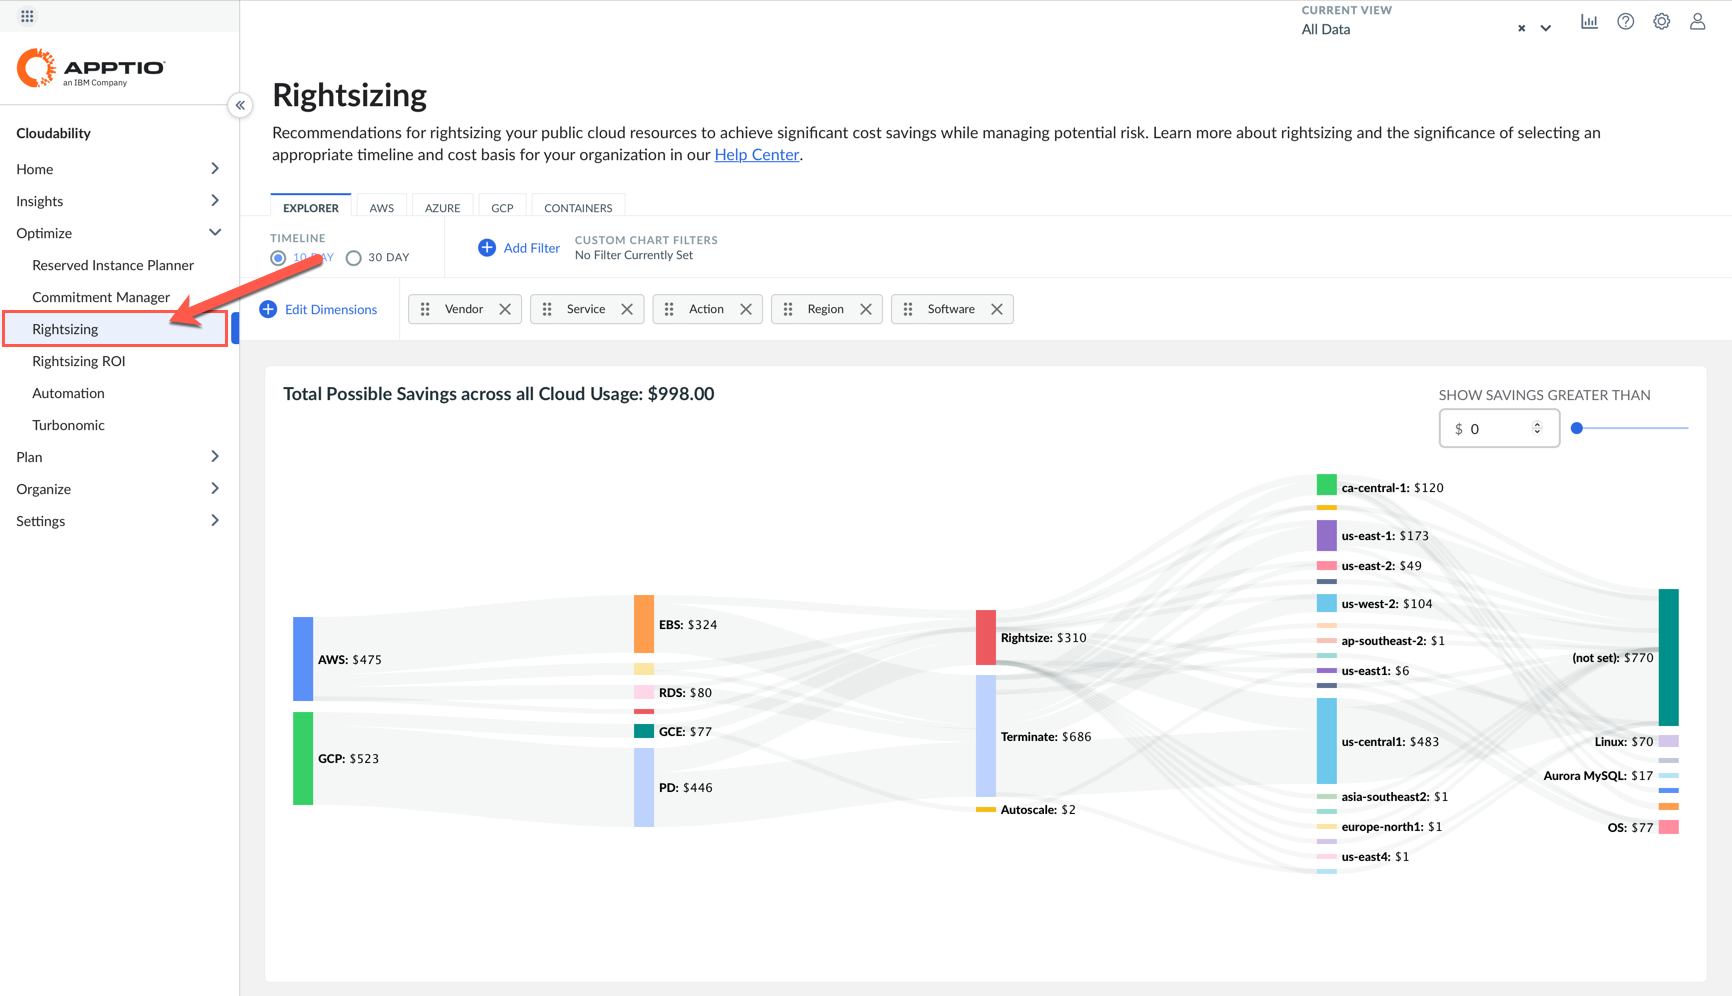Select the 10 DAY timeline radio

click(278, 258)
